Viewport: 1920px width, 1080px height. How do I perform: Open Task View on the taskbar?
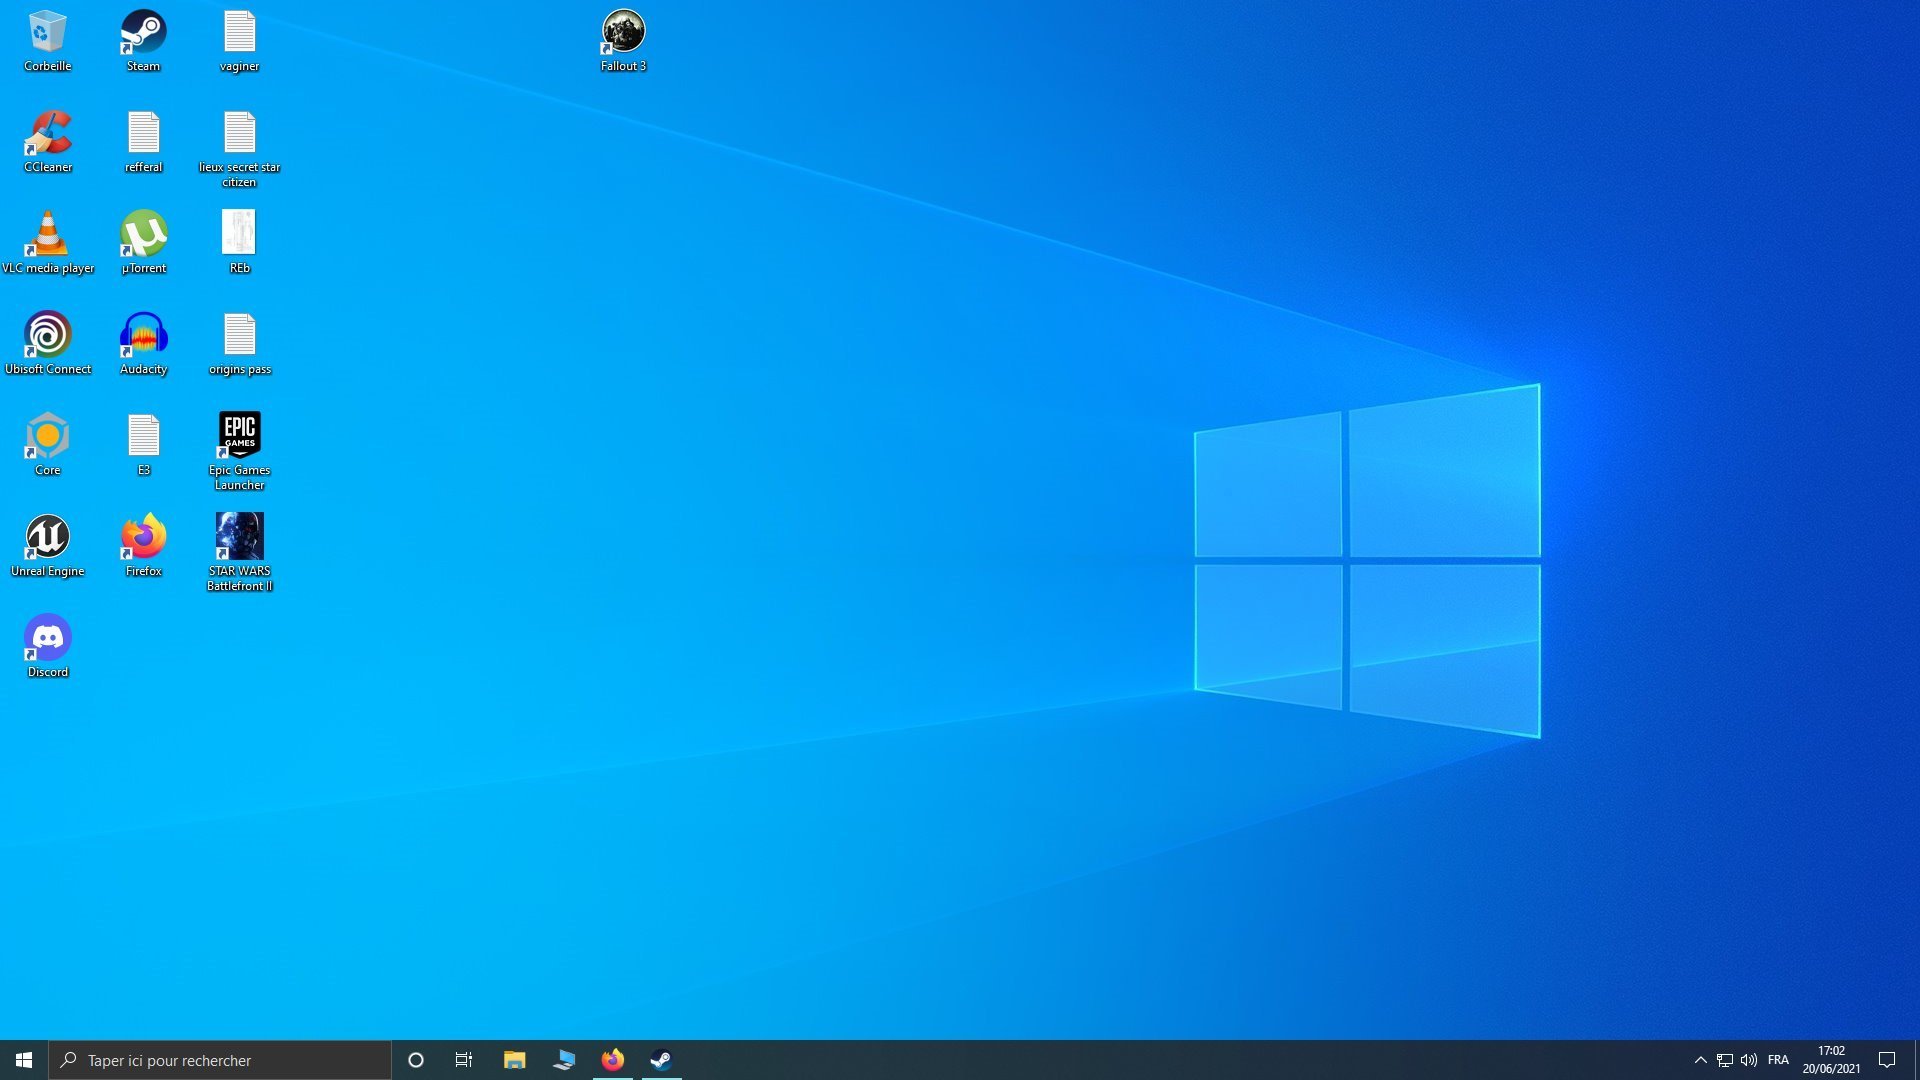click(x=464, y=1060)
